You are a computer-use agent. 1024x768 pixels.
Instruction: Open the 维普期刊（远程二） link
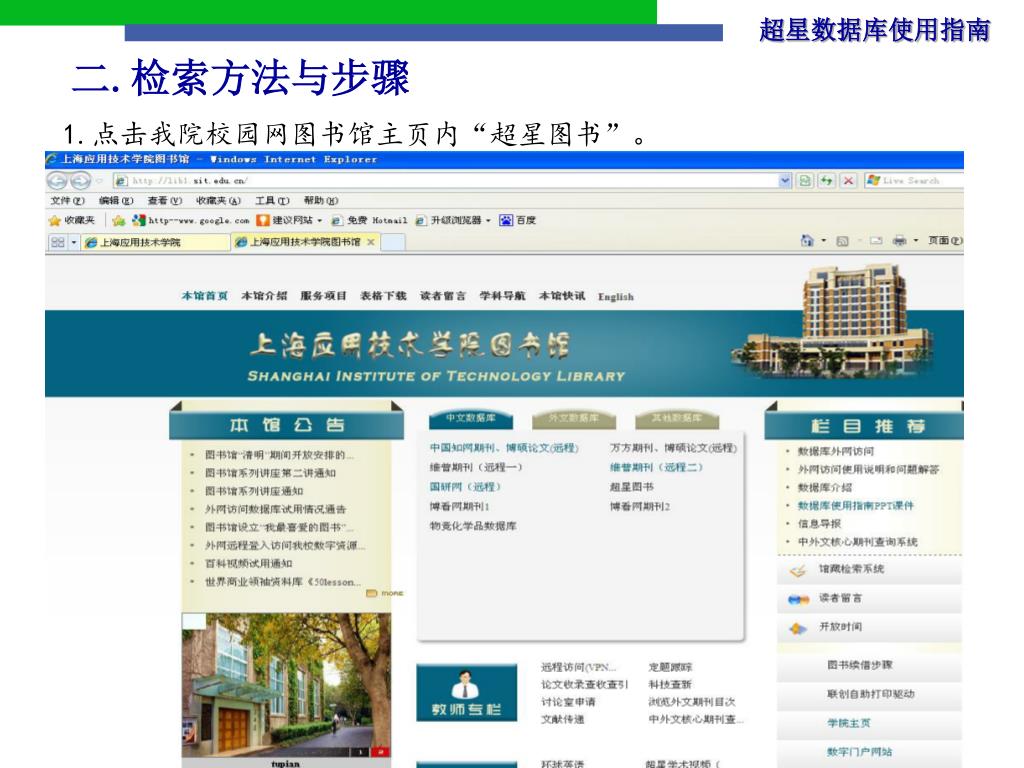point(656,467)
